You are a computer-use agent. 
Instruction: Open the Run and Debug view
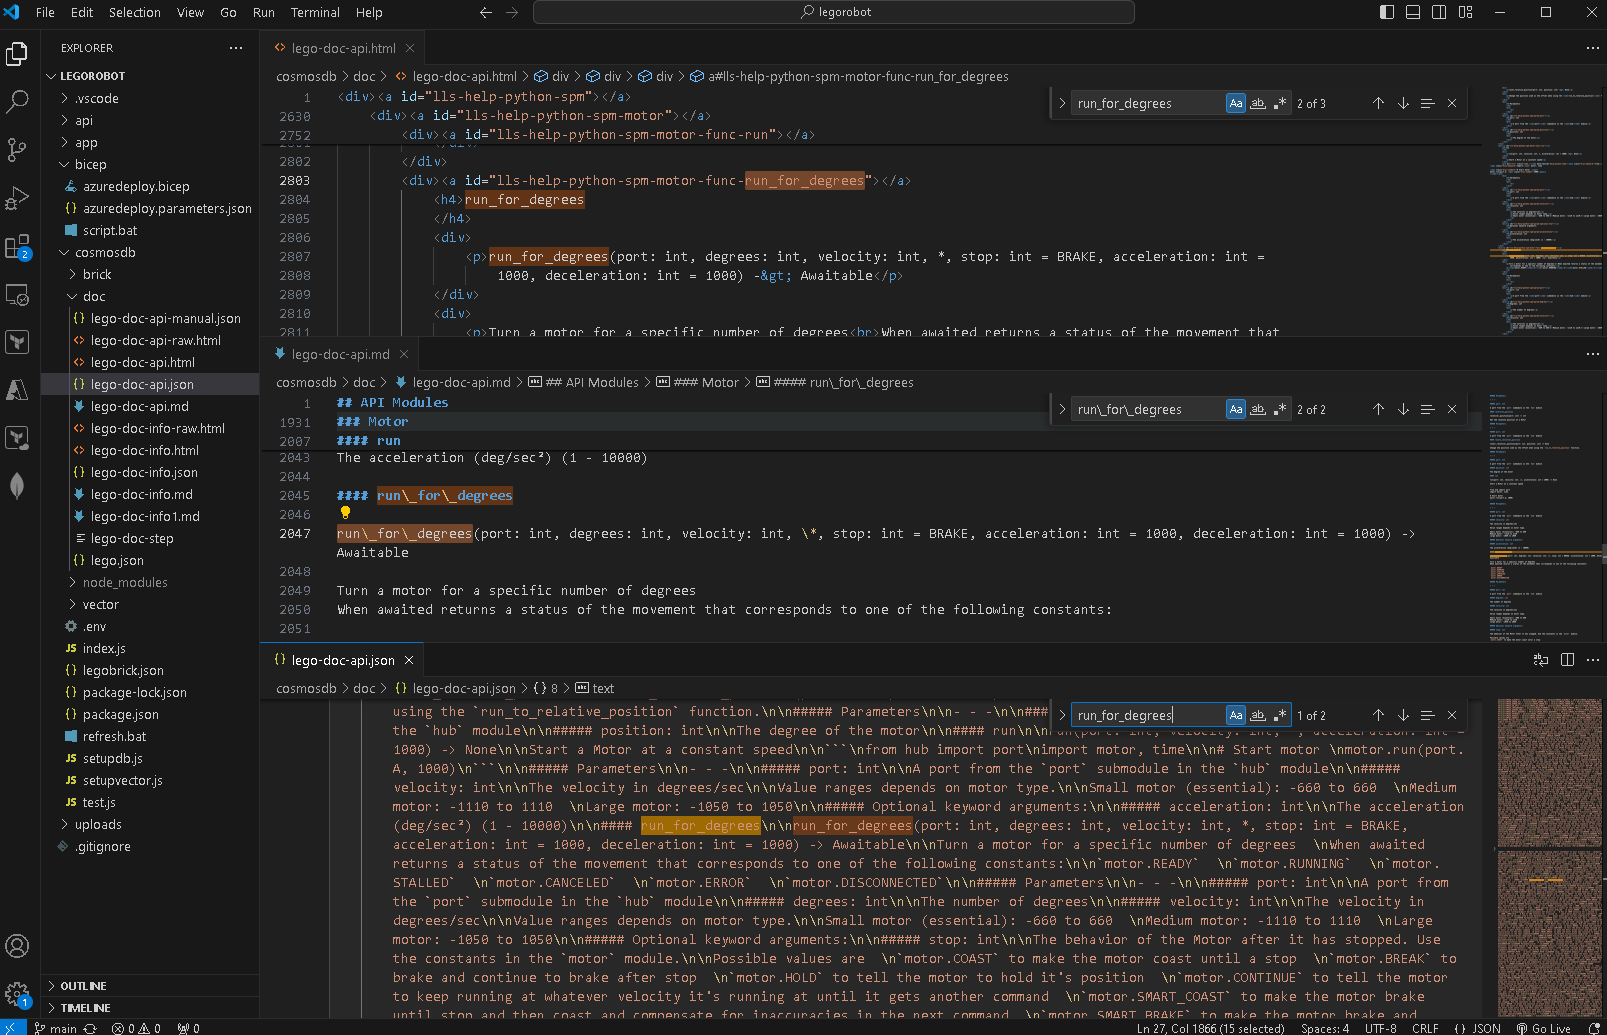point(17,198)
